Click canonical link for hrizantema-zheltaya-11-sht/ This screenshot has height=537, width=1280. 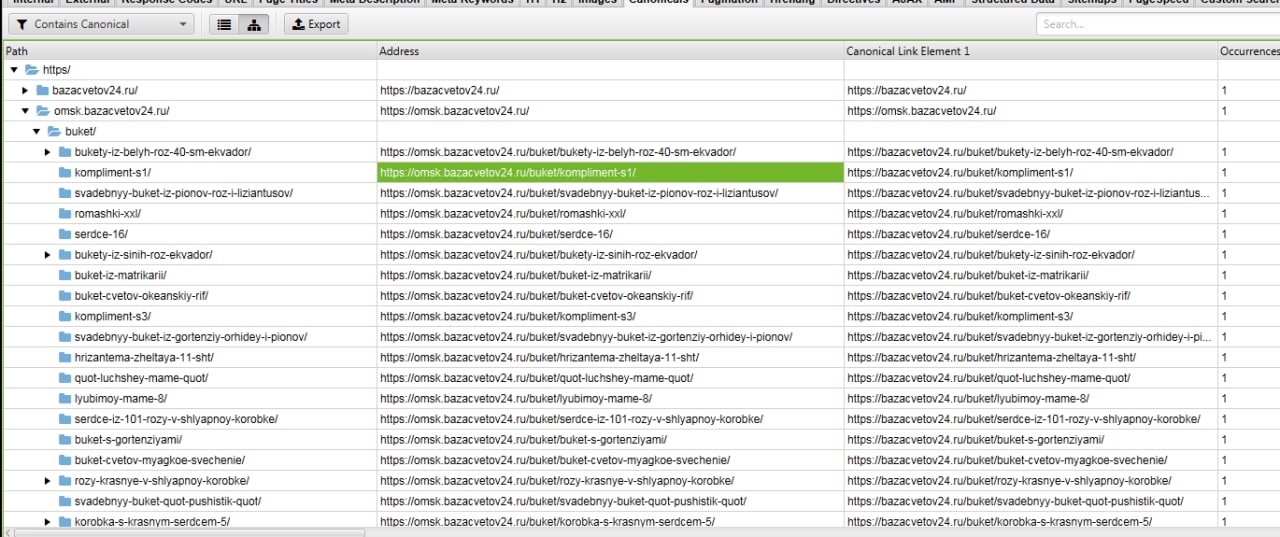pyautogui.click(x=991, y=357)
